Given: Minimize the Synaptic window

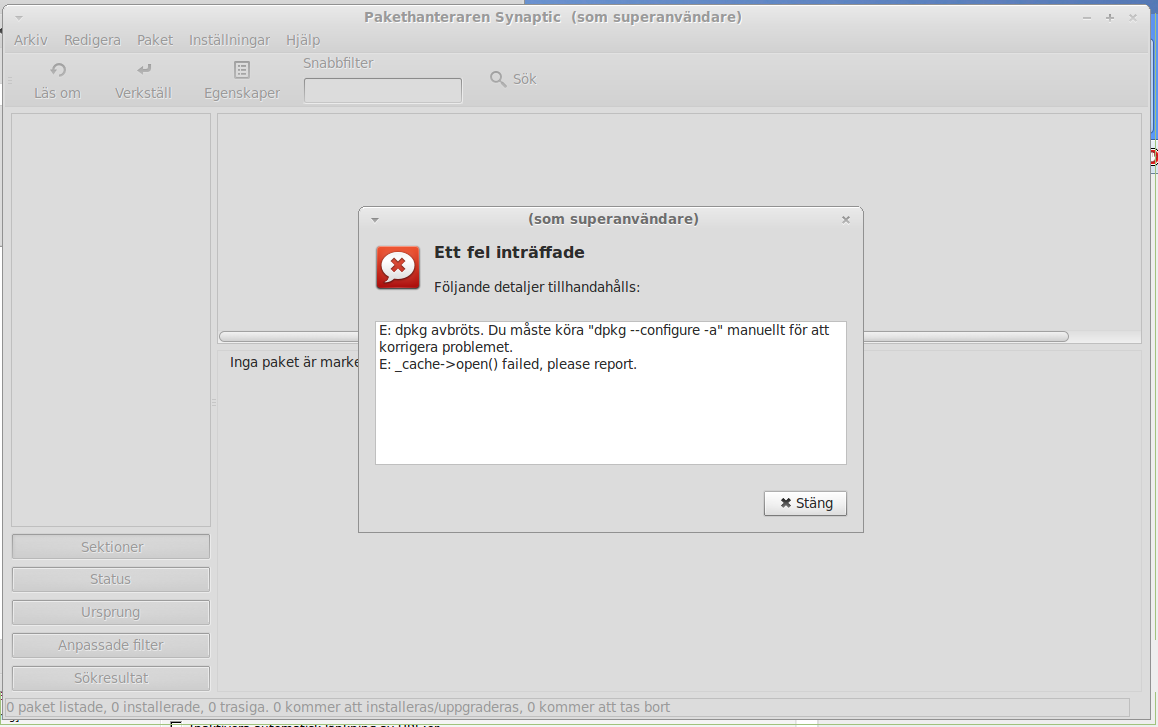Looking at the screenshot, I should [x=1087, y=17].
